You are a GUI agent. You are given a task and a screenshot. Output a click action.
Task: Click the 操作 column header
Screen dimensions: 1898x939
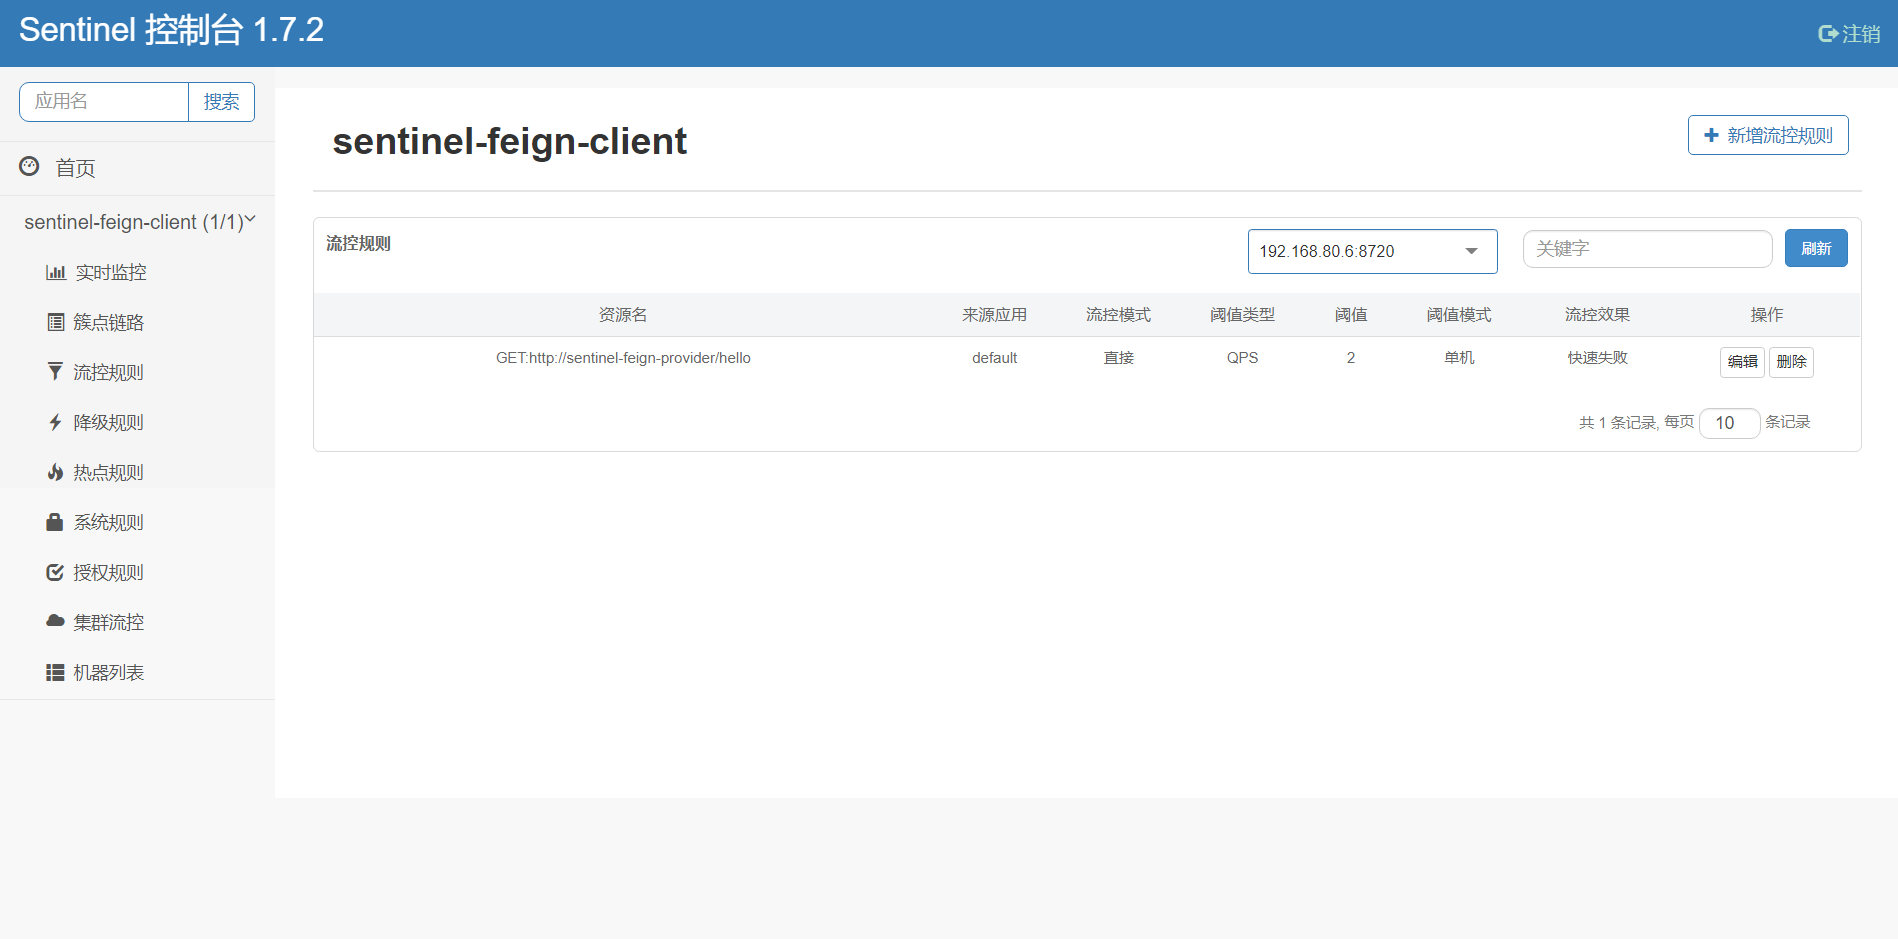[x=1767, y=315]
